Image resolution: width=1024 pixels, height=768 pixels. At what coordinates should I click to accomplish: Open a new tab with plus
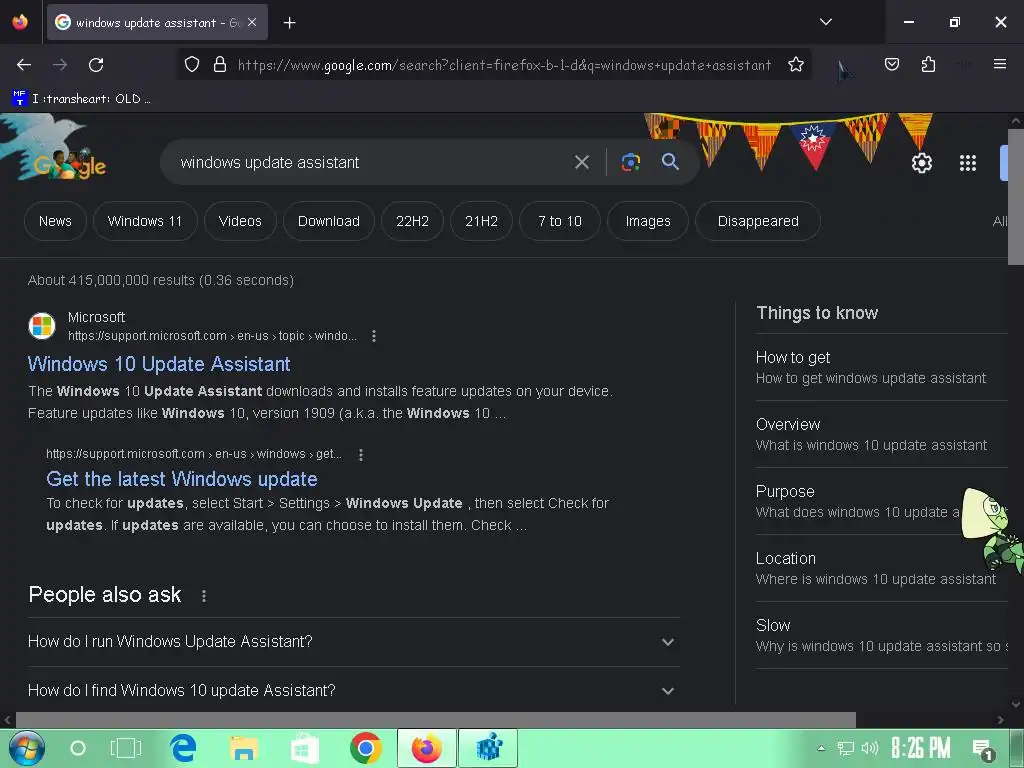289,23
